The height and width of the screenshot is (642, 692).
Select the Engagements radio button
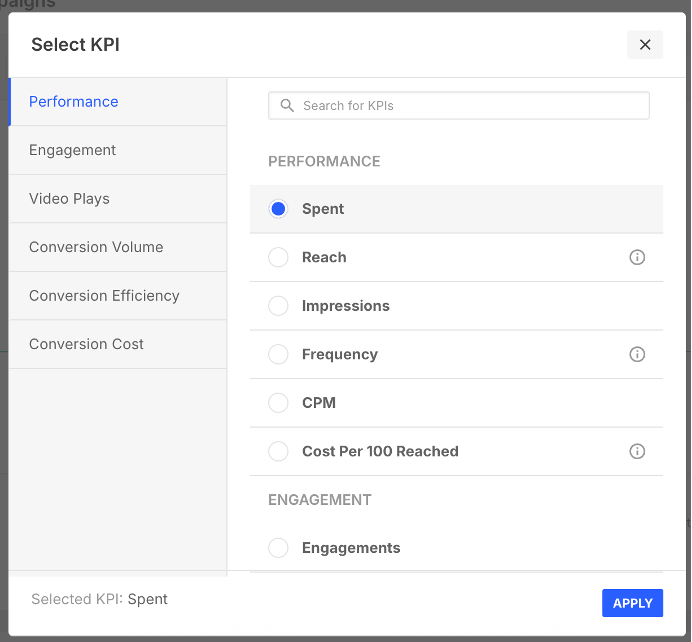coord(278,548)
